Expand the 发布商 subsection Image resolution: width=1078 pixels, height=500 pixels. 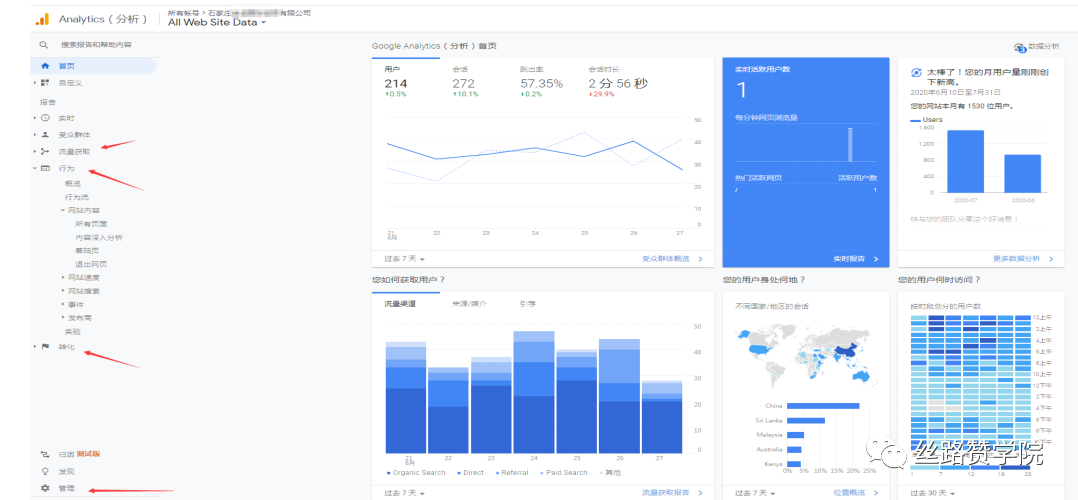pos(63,318)
